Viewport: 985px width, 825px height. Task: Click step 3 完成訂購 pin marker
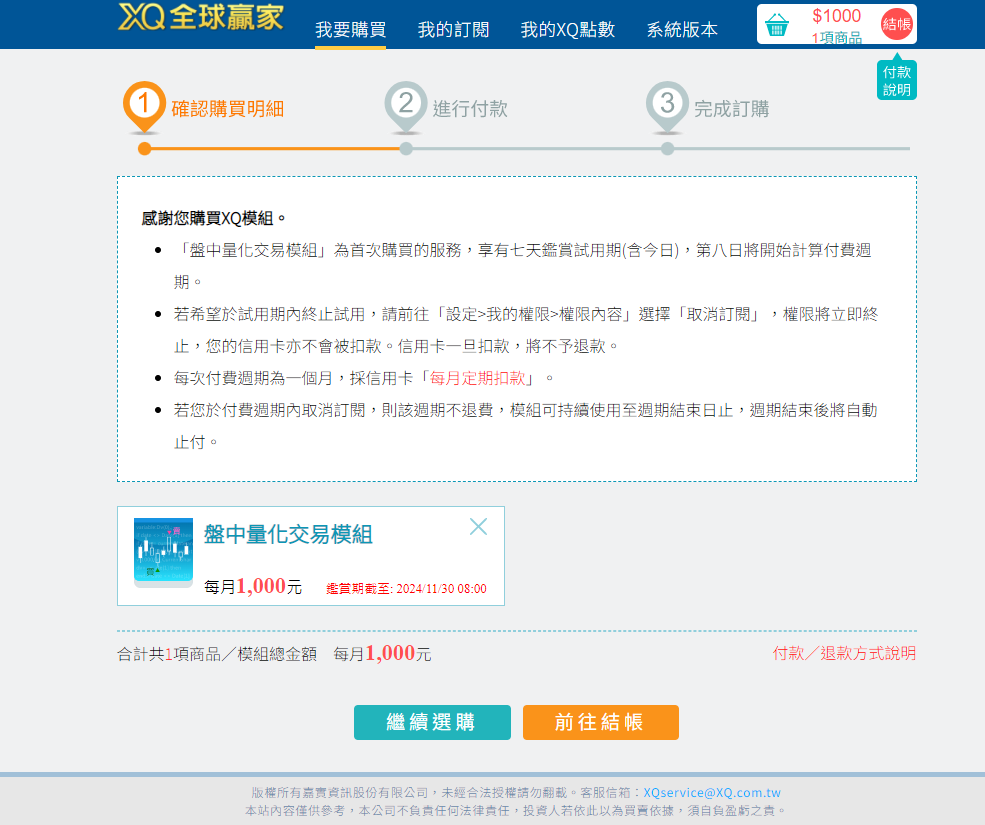click(667, 104)
